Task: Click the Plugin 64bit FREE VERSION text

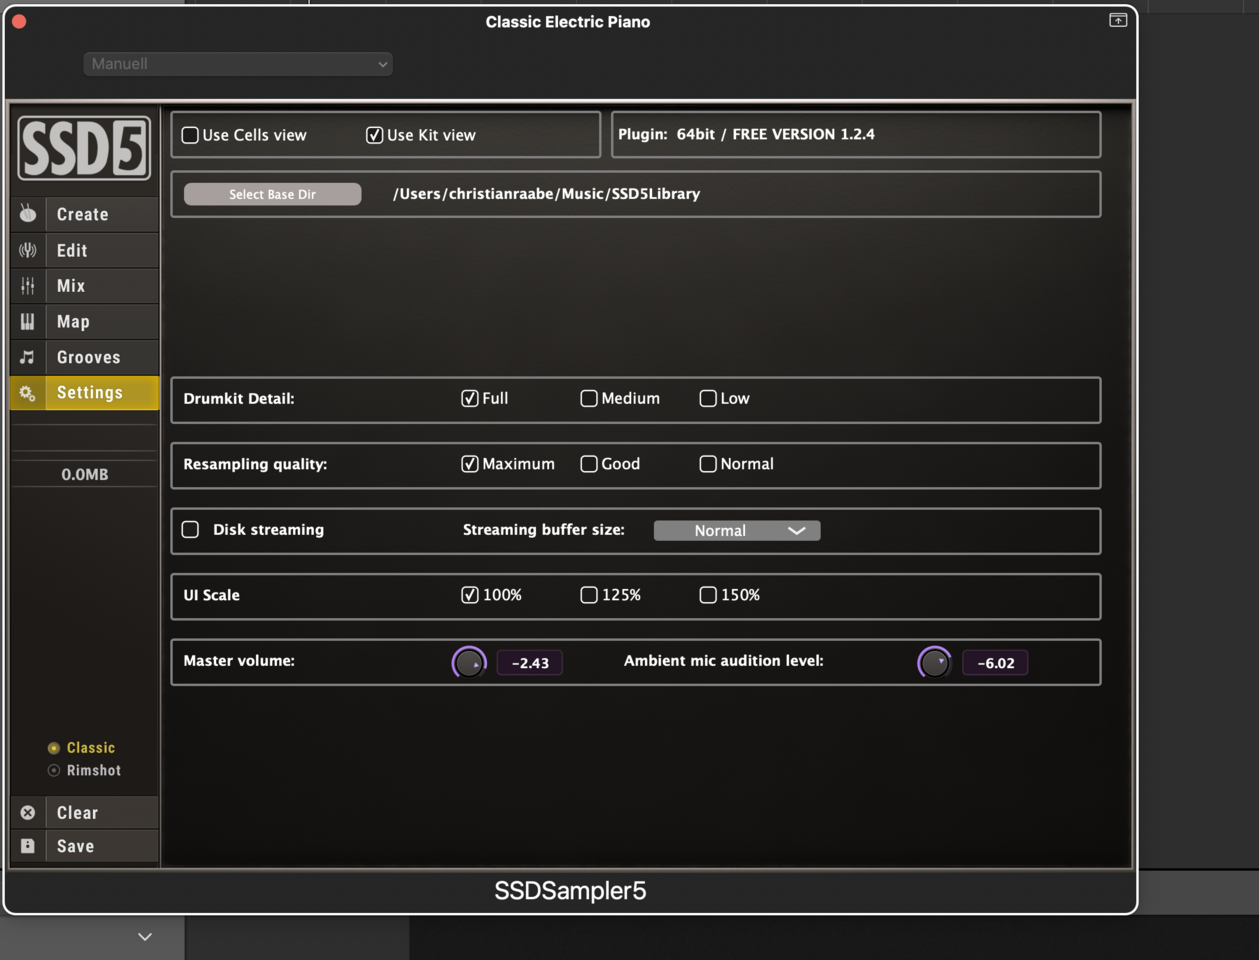Action: pos(746,134)
